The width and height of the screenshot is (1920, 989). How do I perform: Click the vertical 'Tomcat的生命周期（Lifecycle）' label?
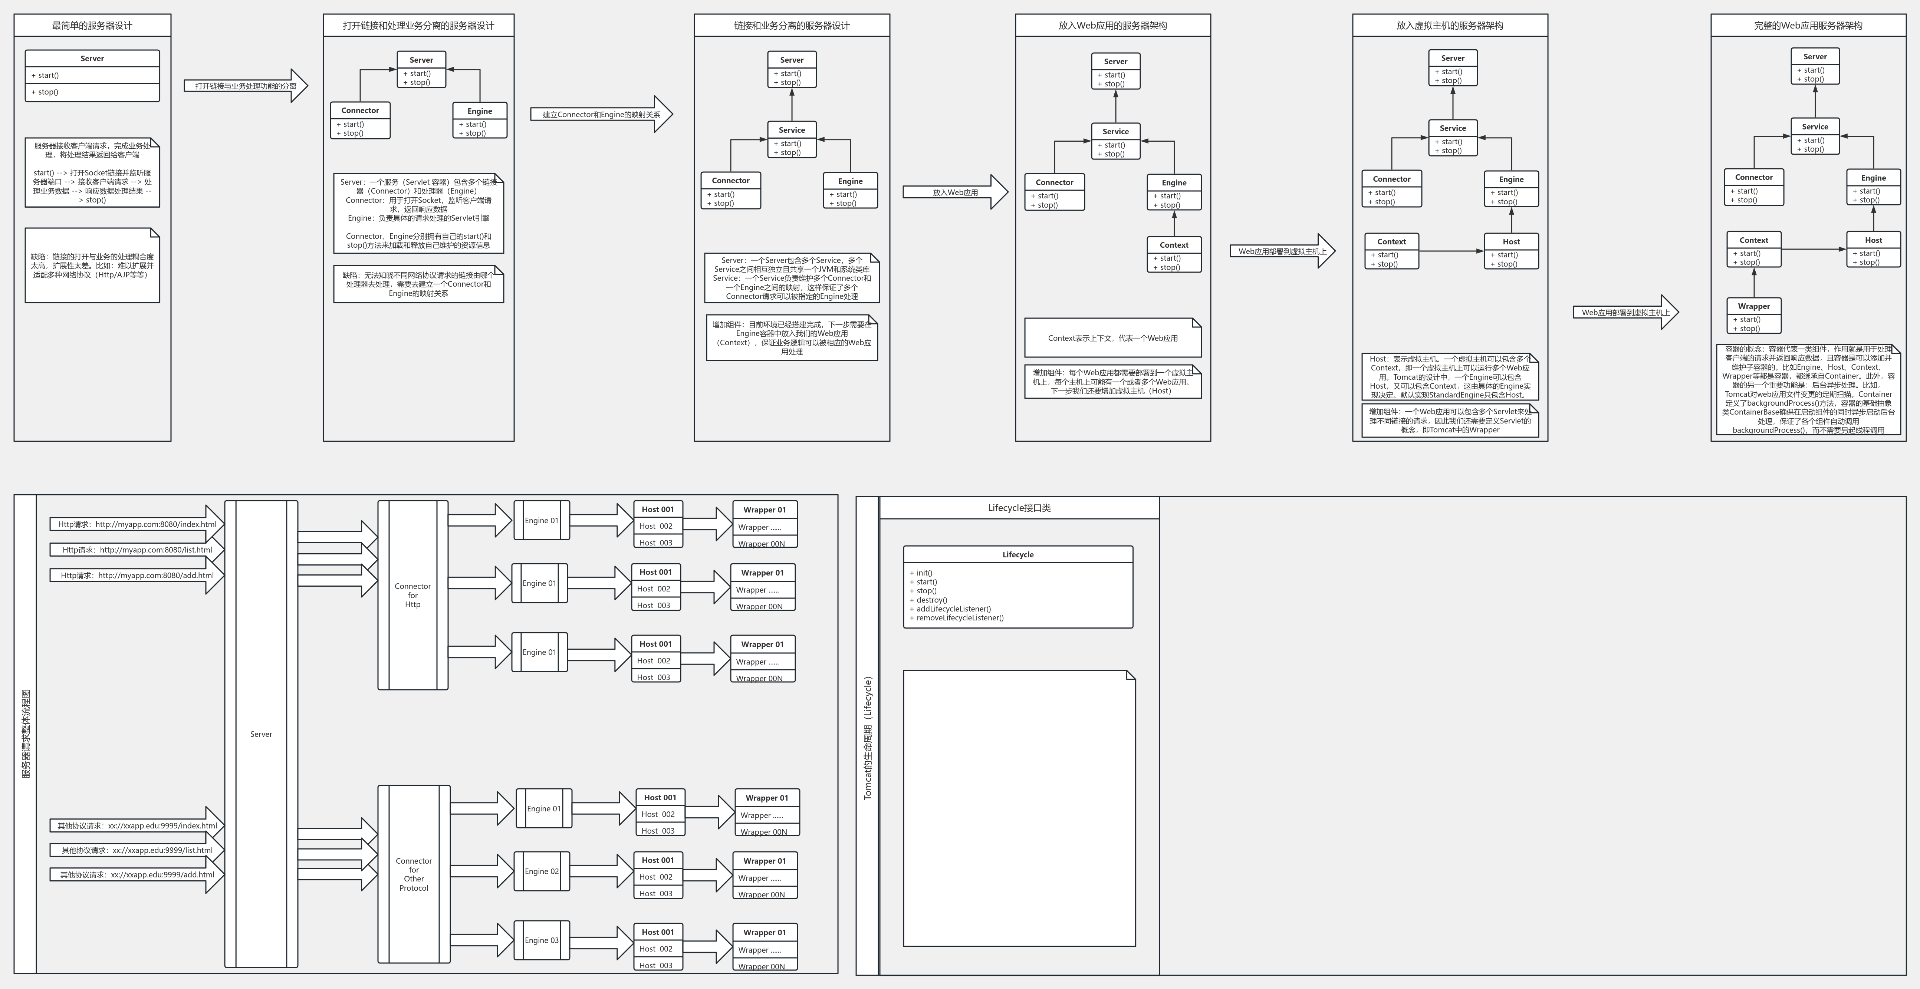click(x=868, y=736)
